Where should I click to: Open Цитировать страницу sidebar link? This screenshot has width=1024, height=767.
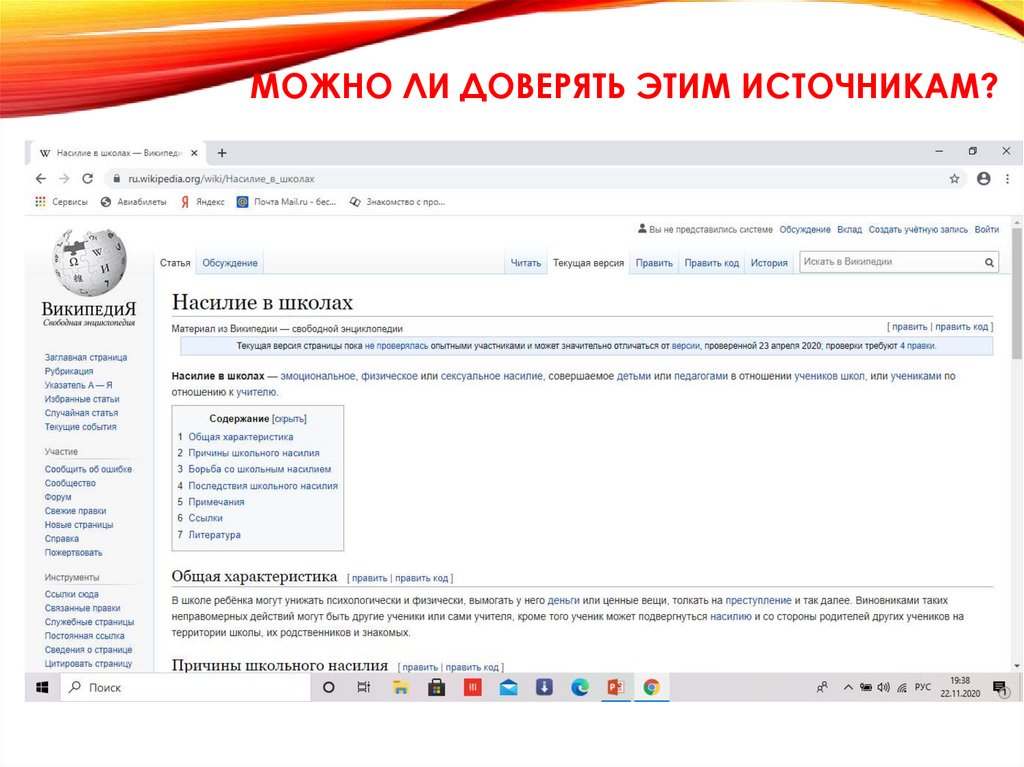[88, 664]
